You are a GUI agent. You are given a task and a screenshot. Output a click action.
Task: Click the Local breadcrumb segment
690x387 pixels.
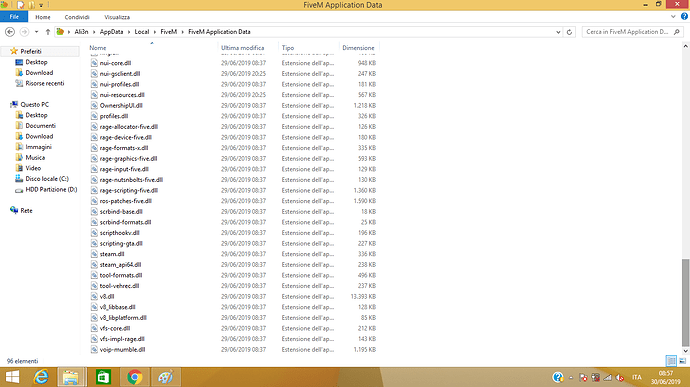tap(142, 32)
